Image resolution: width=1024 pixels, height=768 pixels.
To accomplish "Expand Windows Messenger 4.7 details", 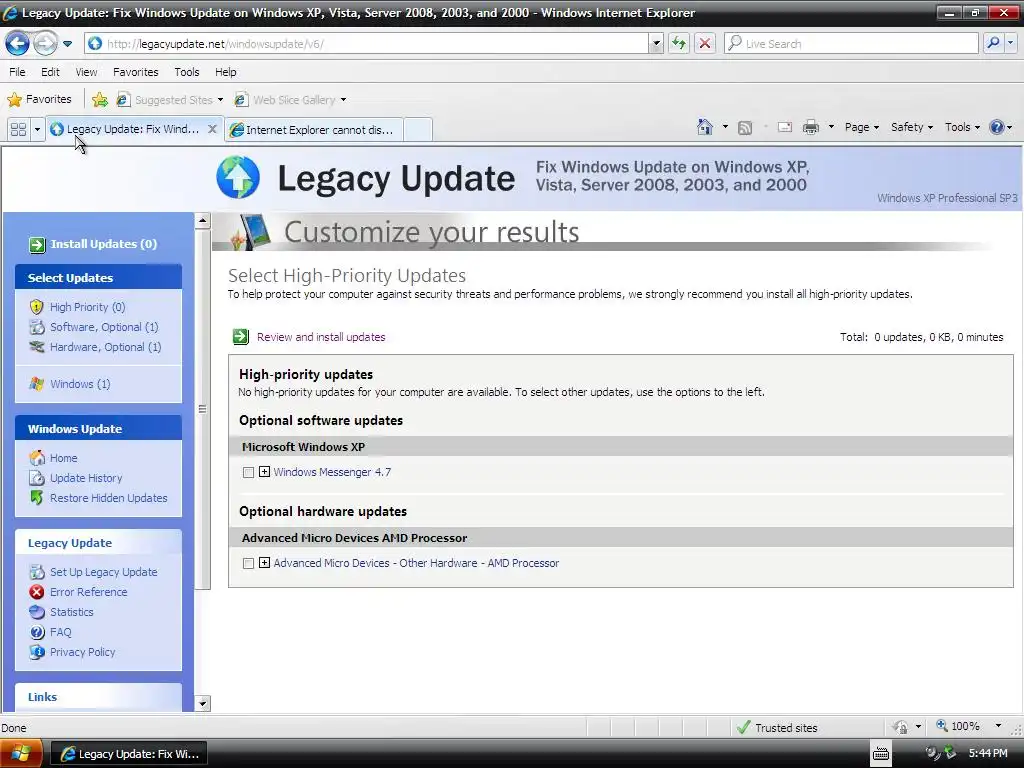I will coord(264,472).
